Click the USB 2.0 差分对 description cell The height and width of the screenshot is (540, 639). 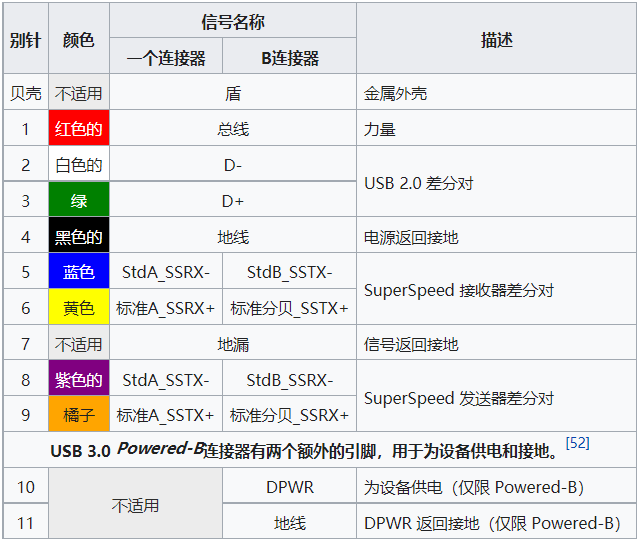coord(418,183)
